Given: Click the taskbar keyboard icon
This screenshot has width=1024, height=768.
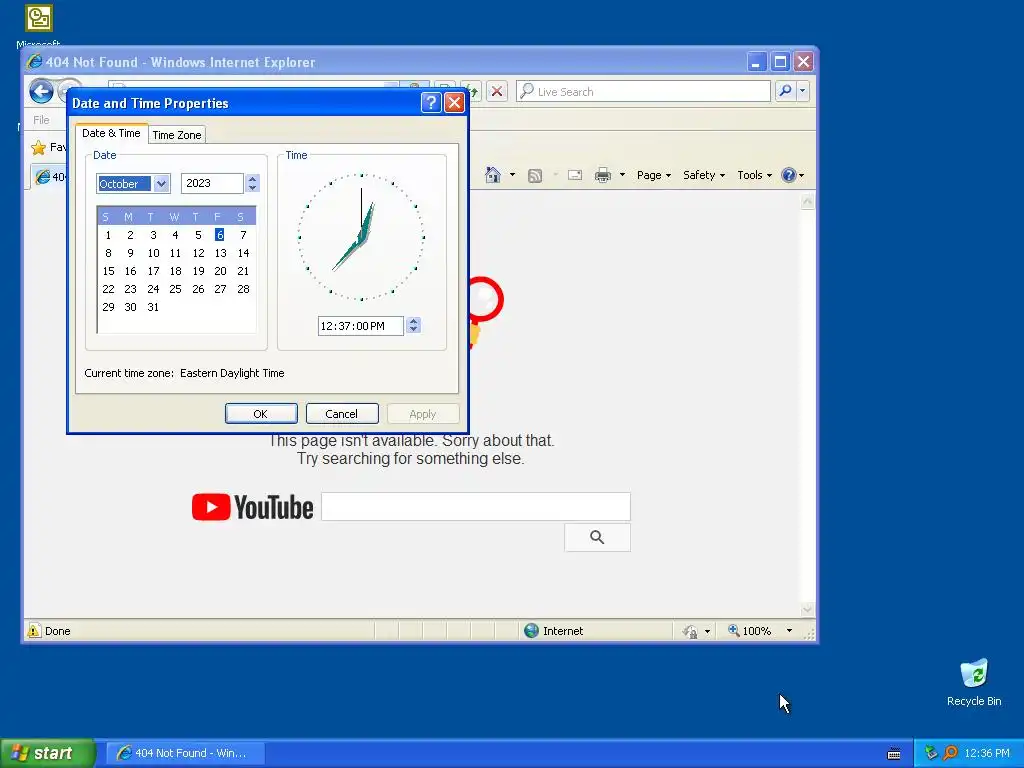Looking at the screenshot, I should pos(894,754).
